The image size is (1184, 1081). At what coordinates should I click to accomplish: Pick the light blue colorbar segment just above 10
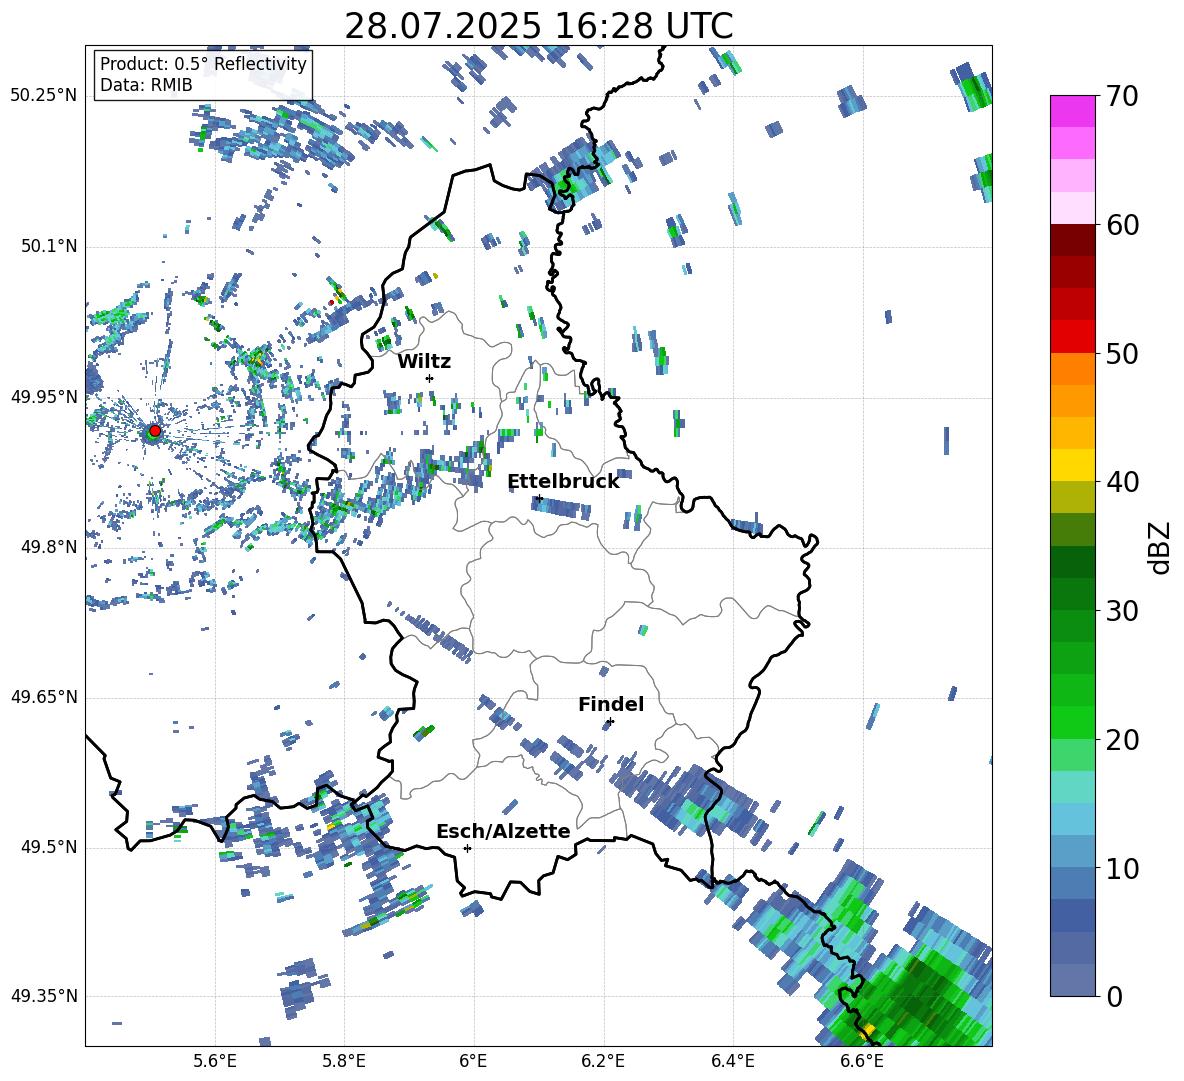pyautogui.click(x=1072, y=852)
